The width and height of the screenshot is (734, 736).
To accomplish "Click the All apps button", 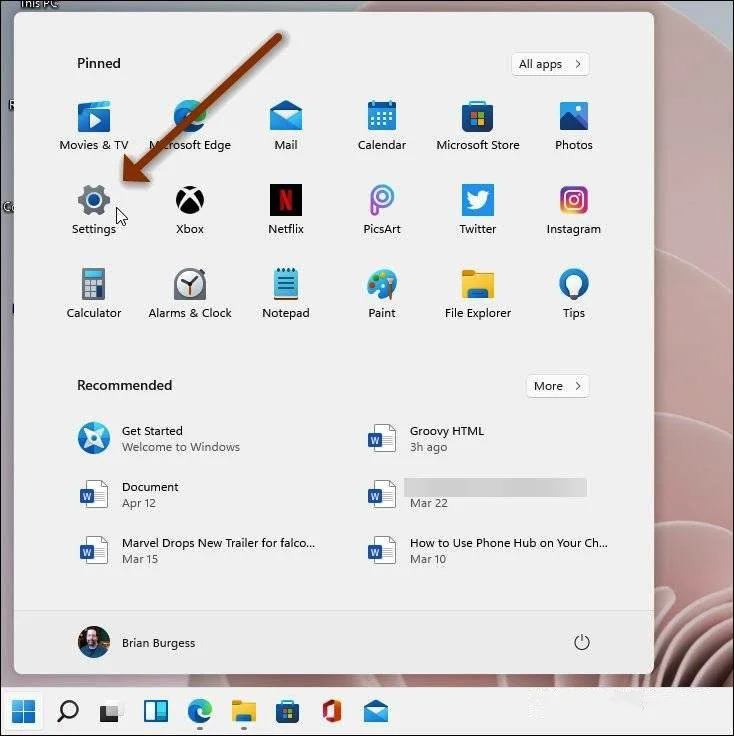I will [550, 64].
